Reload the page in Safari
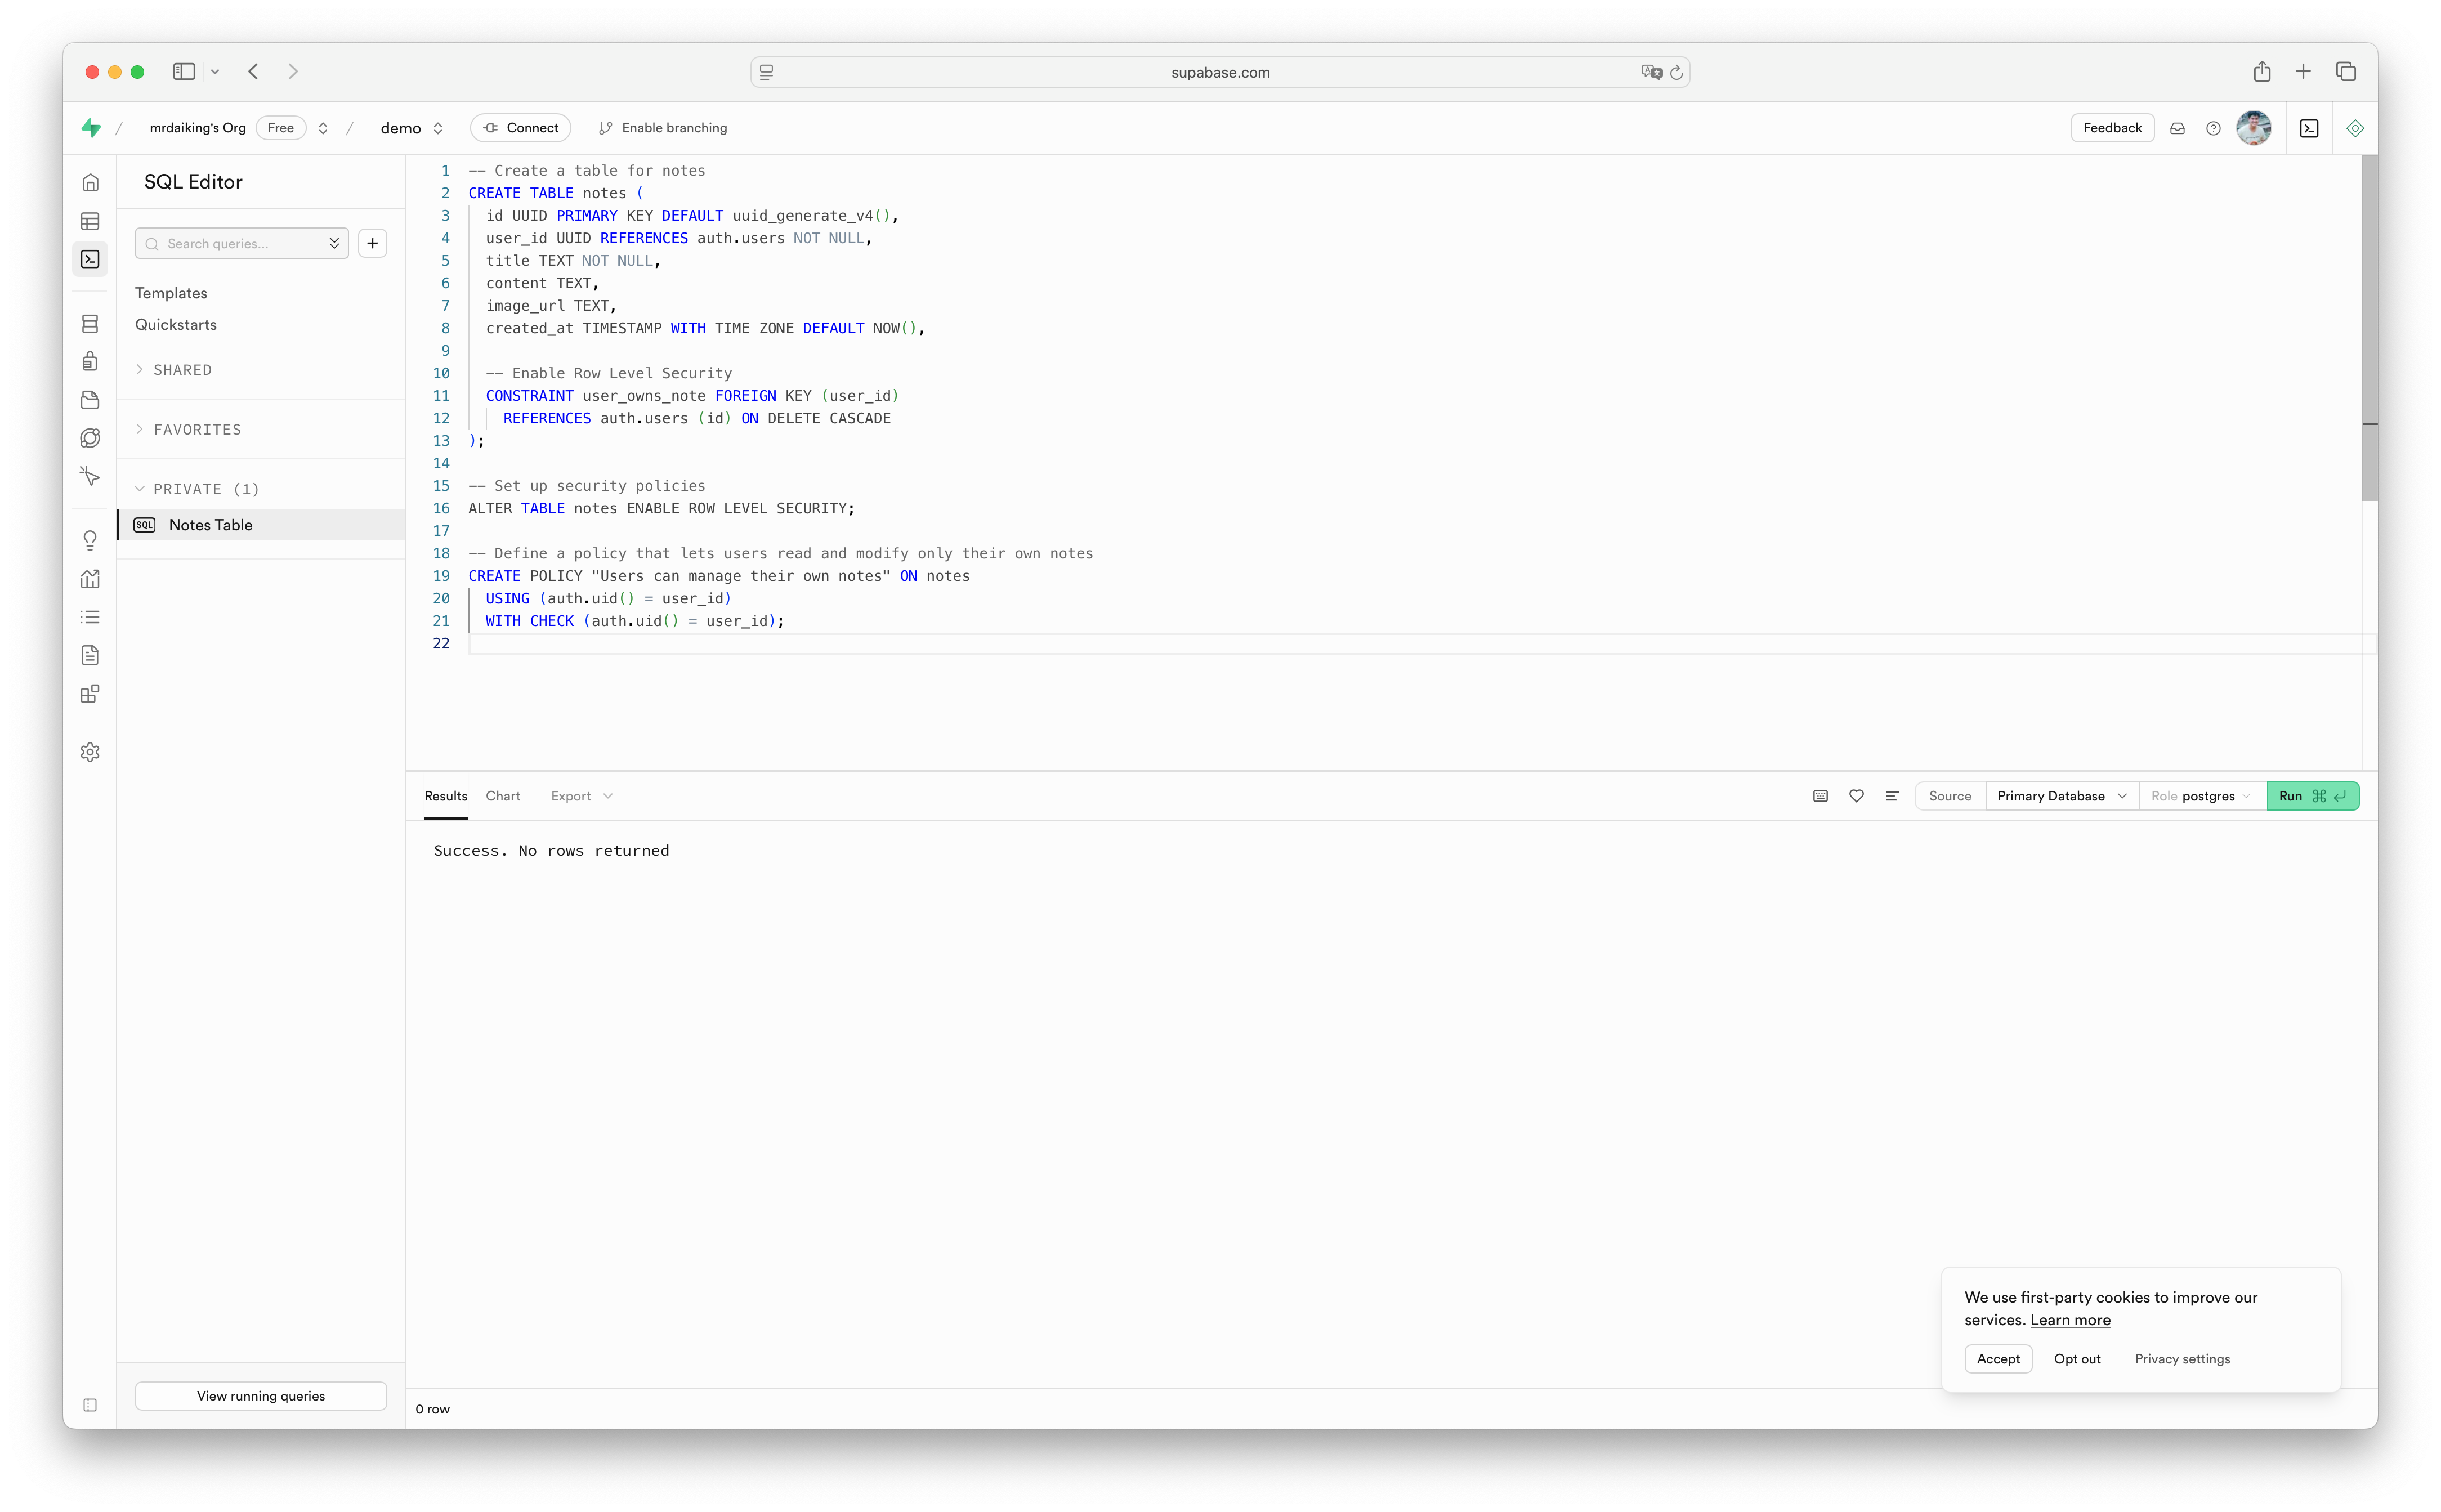Image resolution: width=2441 pixels, height=1512 pixels. [1676, 72]
